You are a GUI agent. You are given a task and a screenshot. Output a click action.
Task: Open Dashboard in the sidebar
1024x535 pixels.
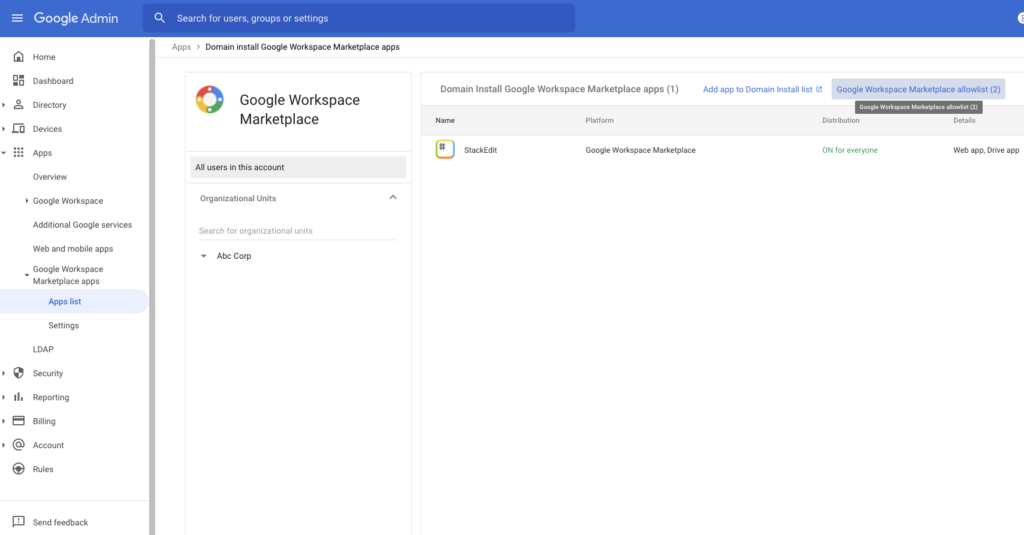[53, 81]
